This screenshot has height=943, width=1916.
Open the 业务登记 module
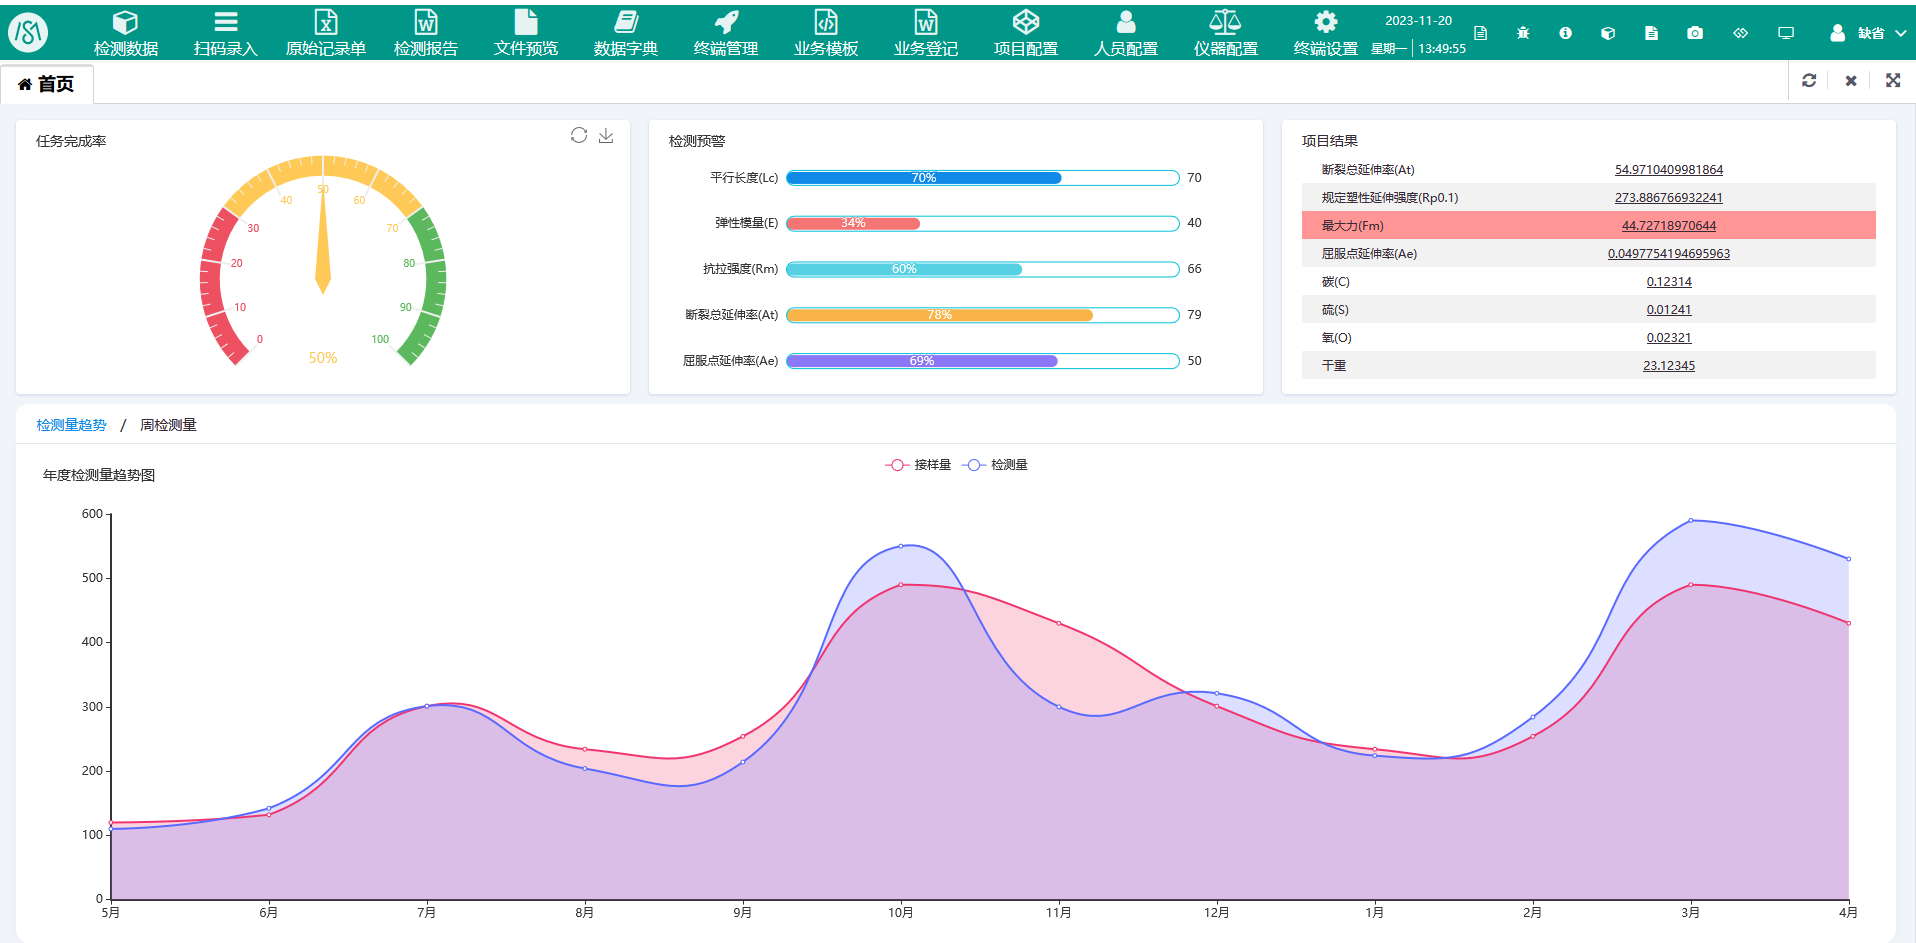(x=926, y=32)
